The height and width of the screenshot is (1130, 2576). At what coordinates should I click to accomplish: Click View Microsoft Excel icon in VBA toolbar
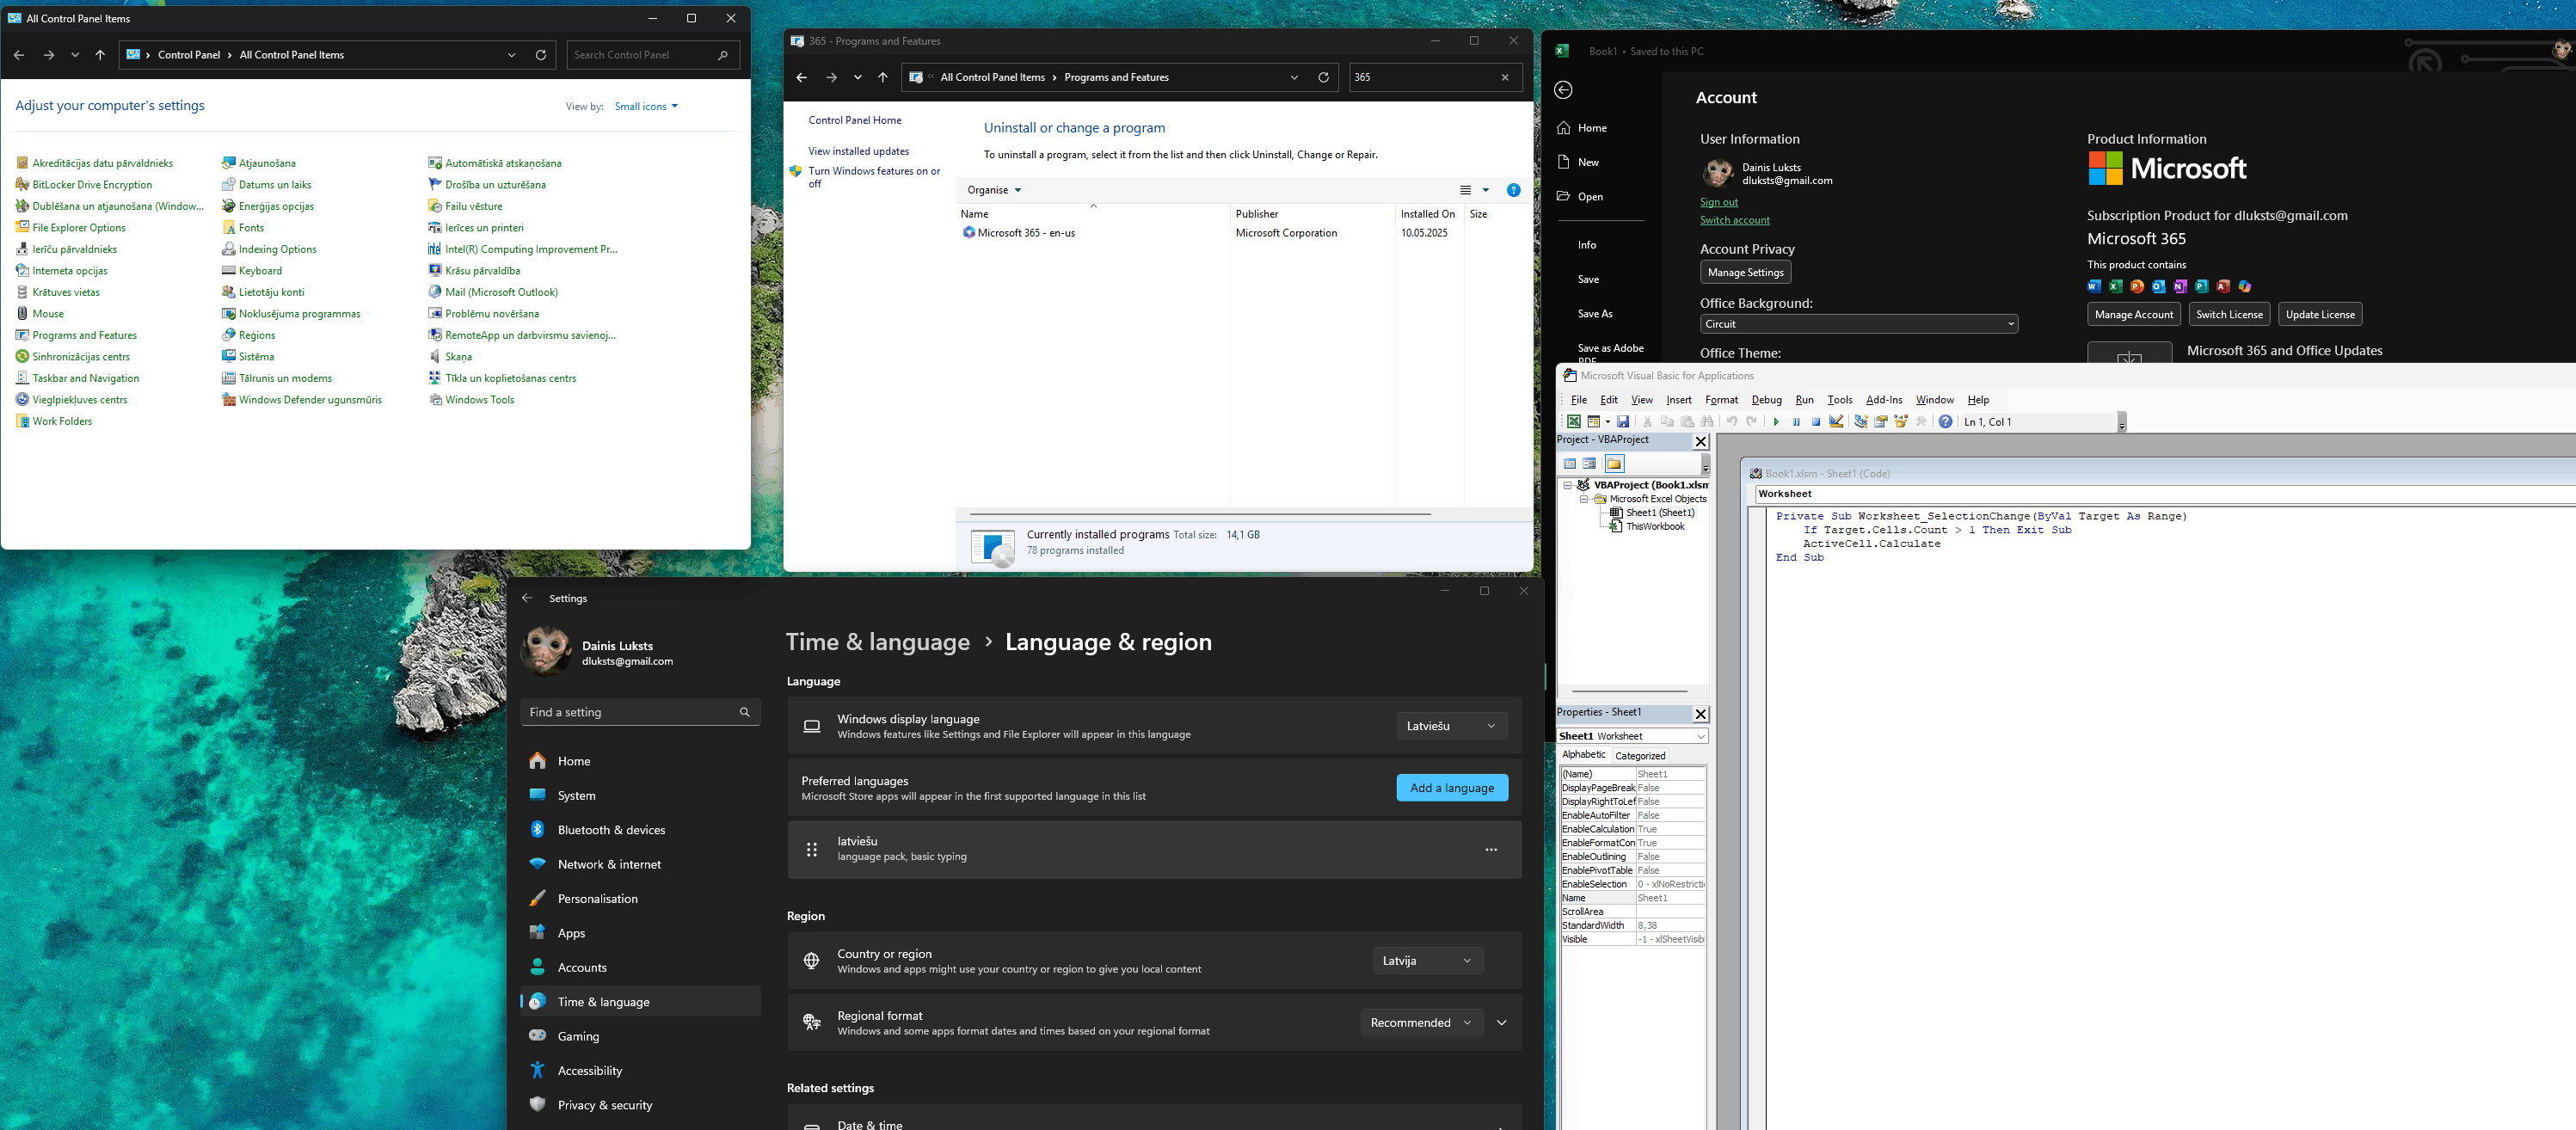(x=1574, y=422)
